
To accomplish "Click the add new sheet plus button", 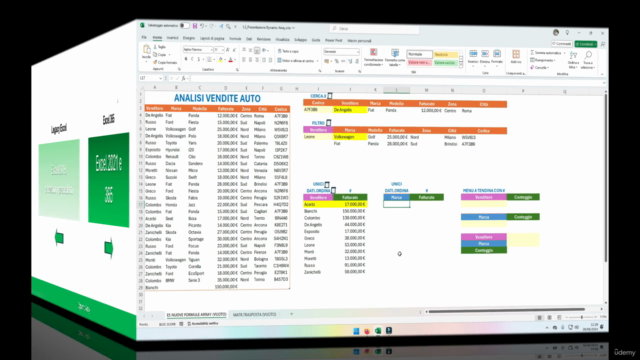I will (291, 314).
